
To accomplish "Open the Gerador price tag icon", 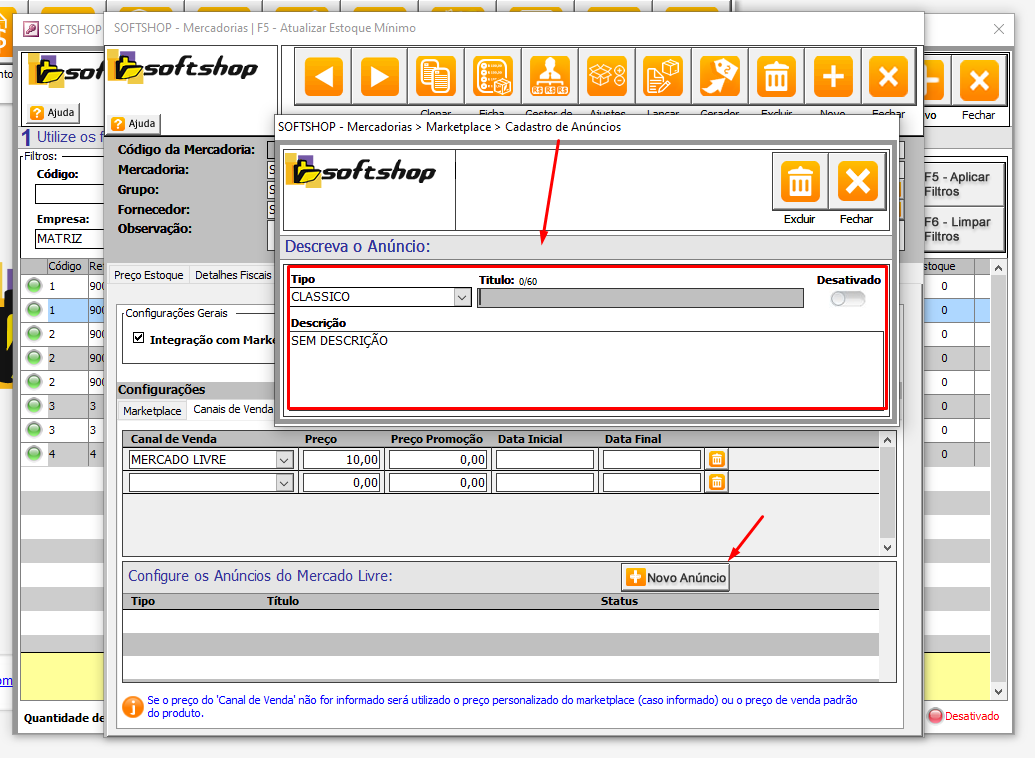I will [x=719, y=77].
